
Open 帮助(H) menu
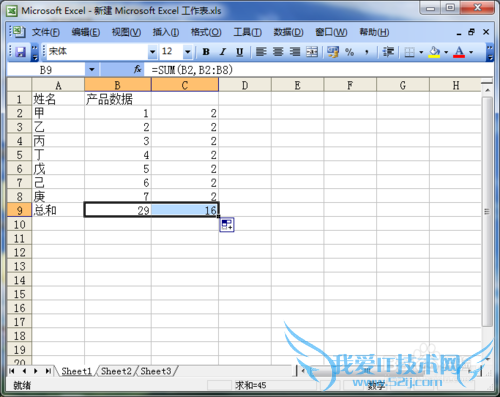[374, 32]
